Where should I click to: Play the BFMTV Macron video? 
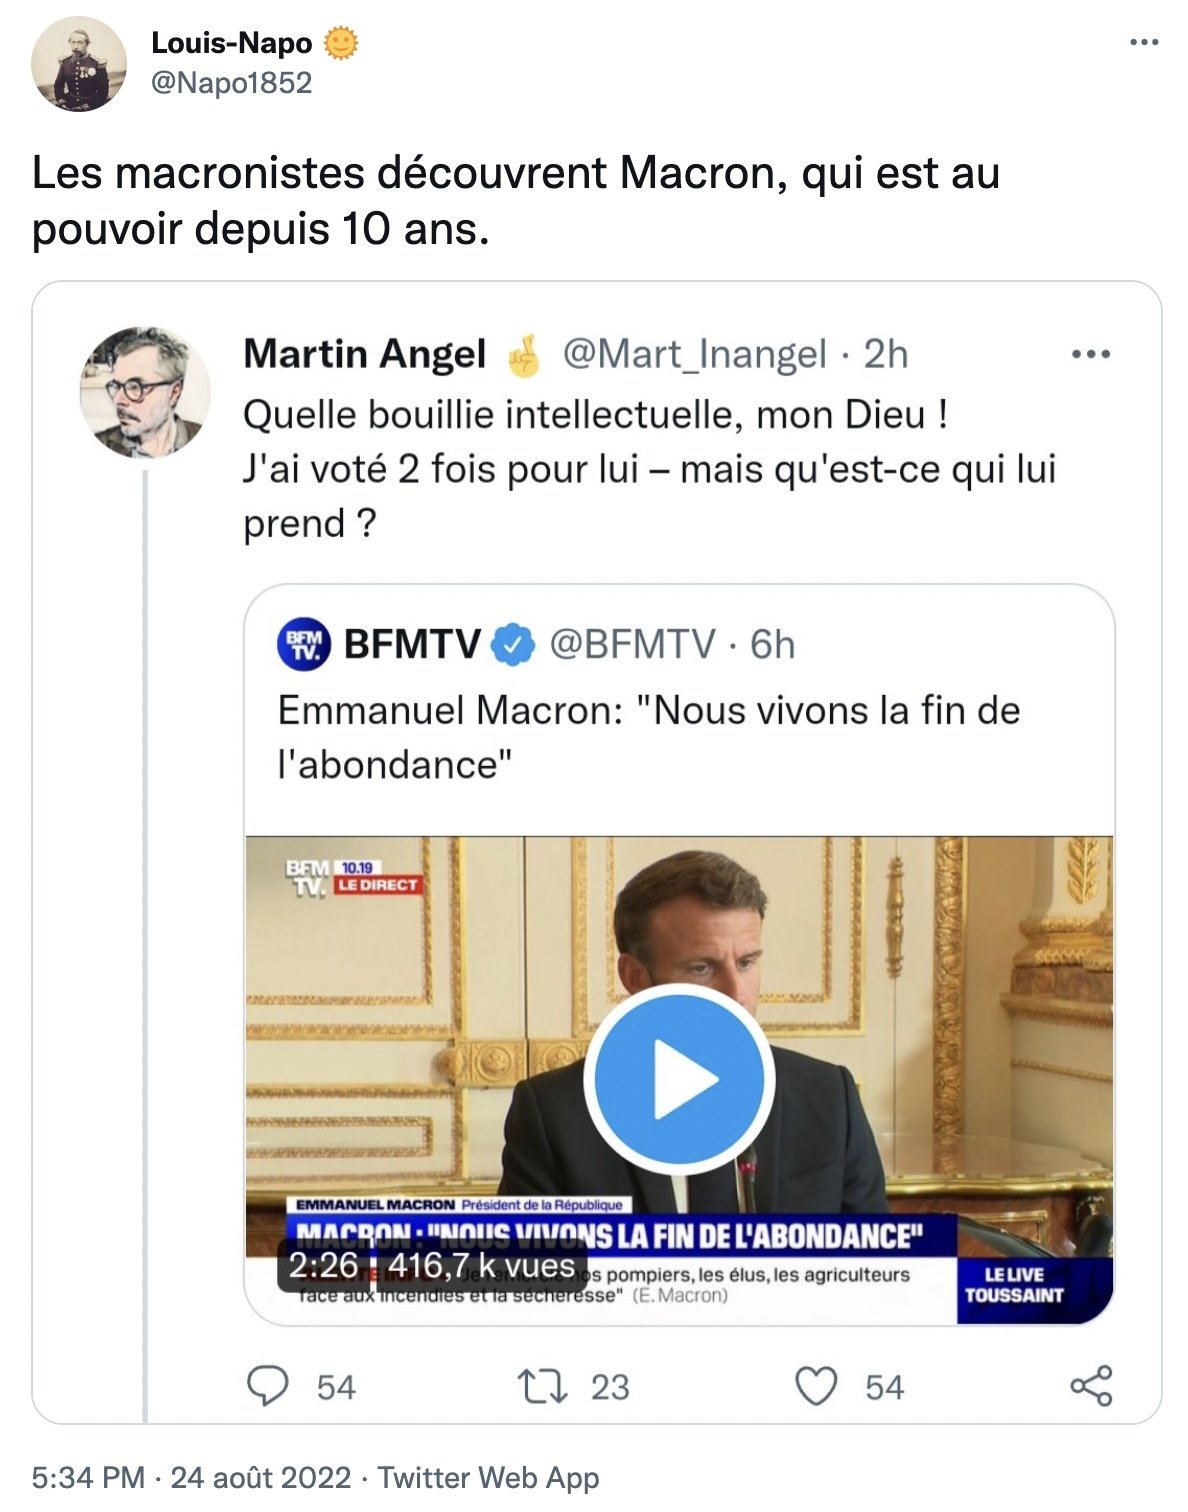tap(679, 1078)
